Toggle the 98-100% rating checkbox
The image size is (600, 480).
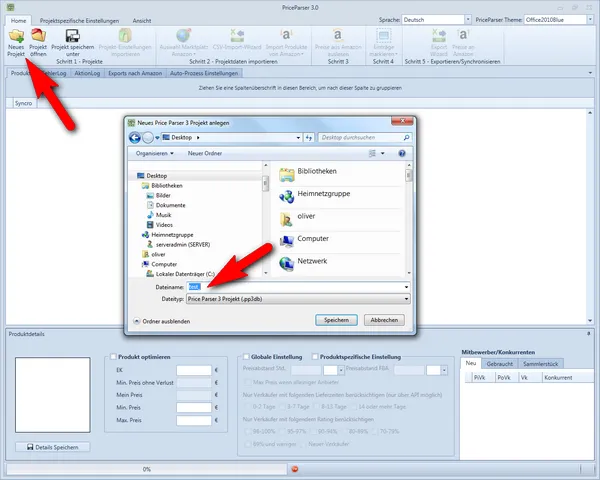[x=248, y=431]
